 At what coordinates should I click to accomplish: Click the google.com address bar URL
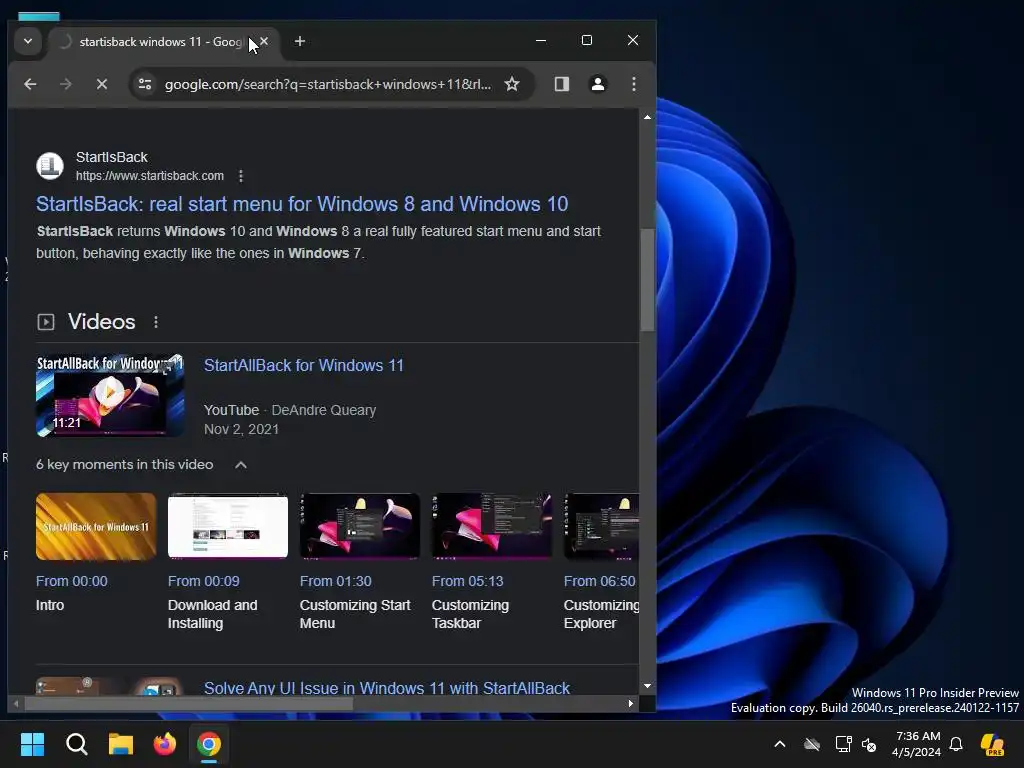(x=328, y=84)
